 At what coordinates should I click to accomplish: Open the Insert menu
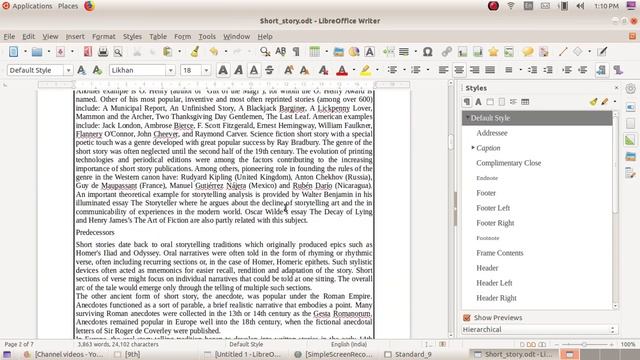75,36
